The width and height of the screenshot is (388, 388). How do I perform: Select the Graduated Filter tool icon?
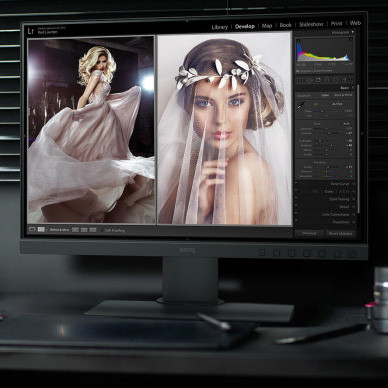click(327, 80)
